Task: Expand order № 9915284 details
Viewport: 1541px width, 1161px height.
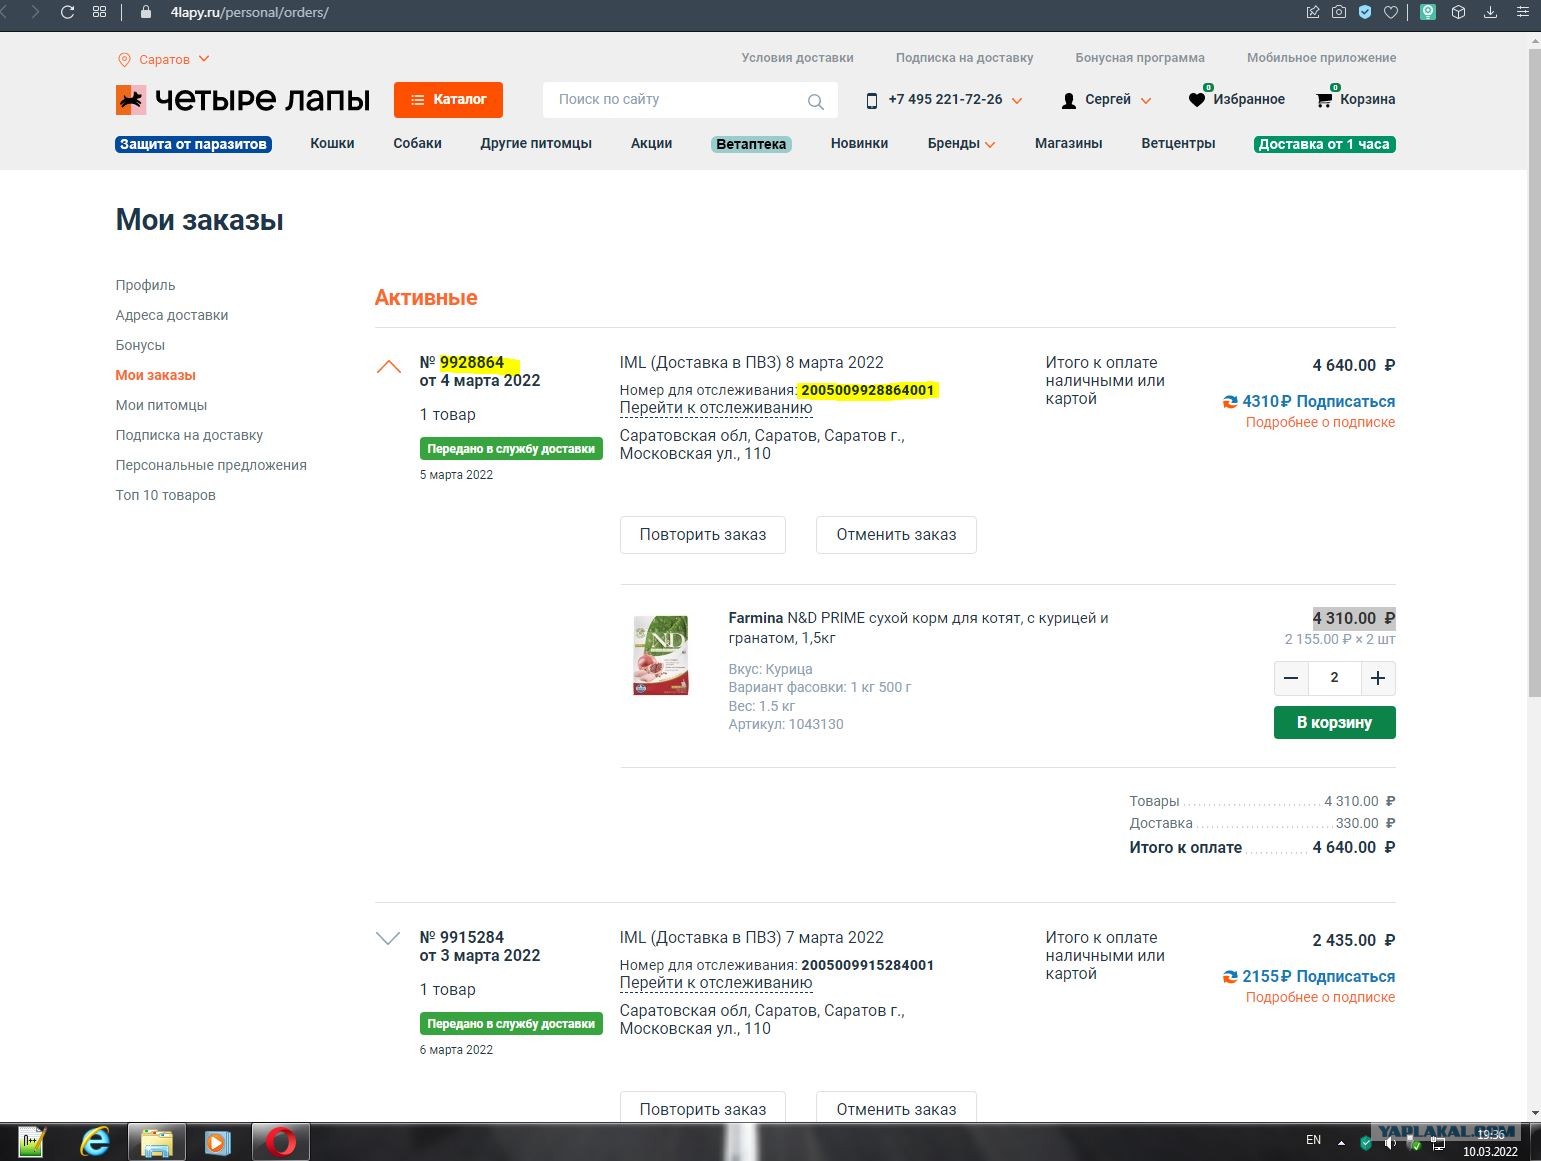Action: pyautogui.click(x=388, y=938)
